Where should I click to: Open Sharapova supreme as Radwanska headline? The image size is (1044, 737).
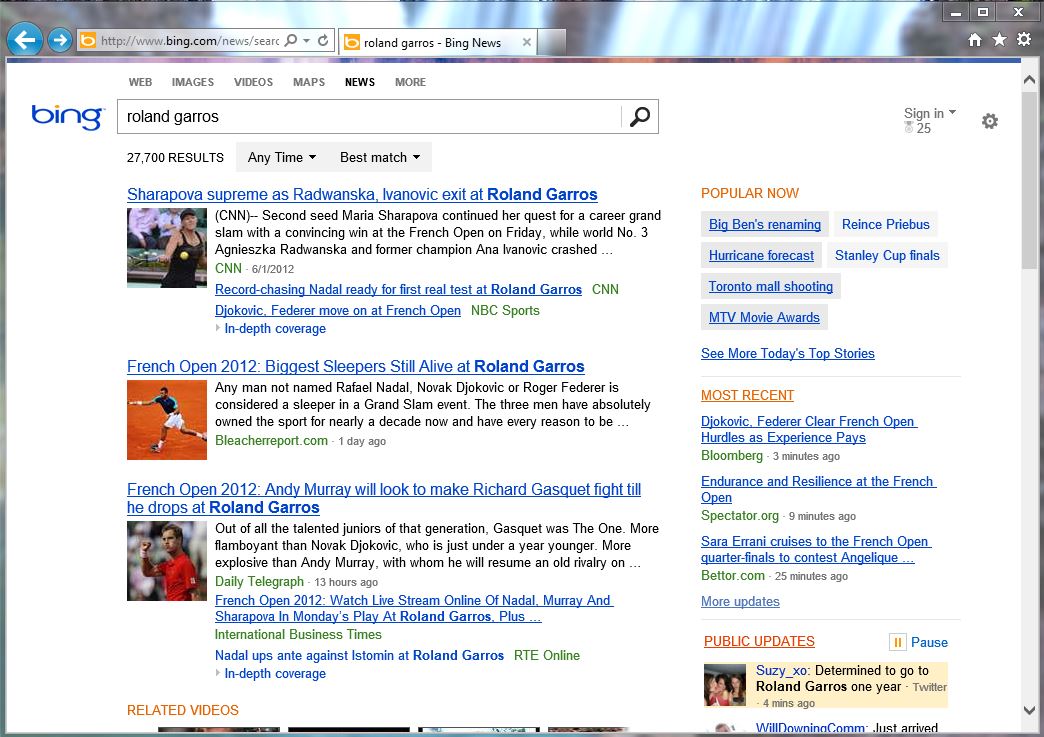click(362, 194)
